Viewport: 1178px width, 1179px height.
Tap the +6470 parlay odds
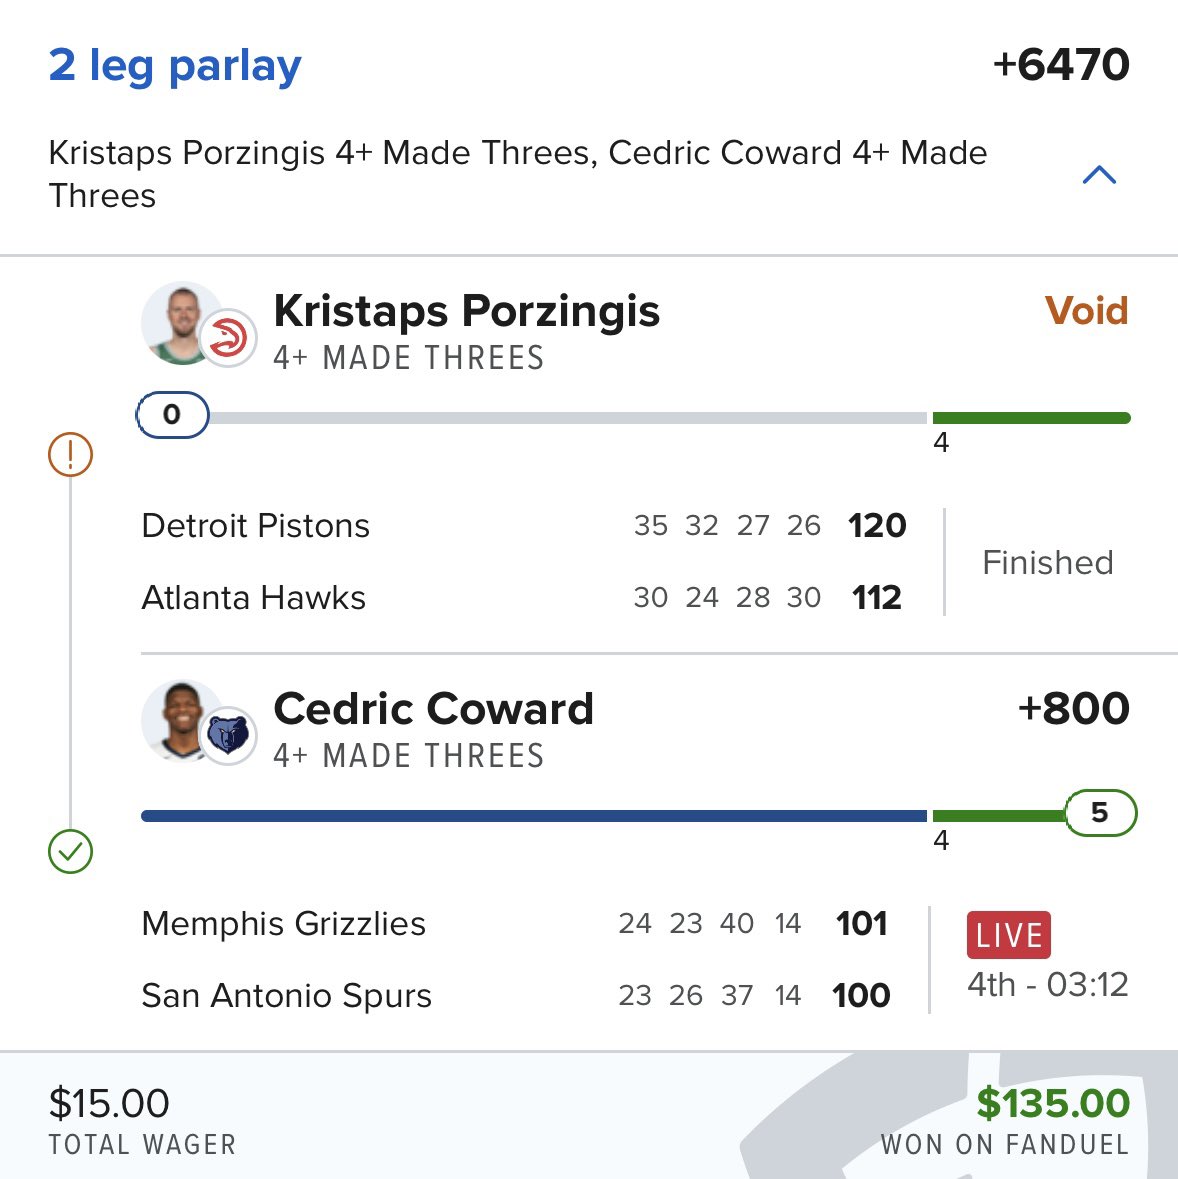point(1060,66)
